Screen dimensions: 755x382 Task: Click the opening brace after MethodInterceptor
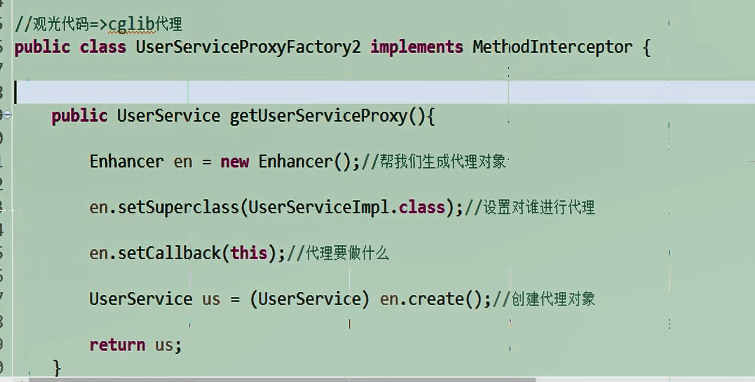[646, 48]
